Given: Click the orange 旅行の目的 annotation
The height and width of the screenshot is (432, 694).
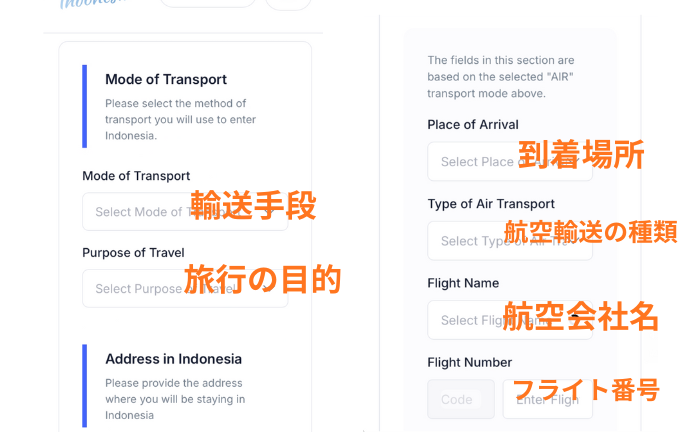Looking at the screenshot, I should 263,279.
